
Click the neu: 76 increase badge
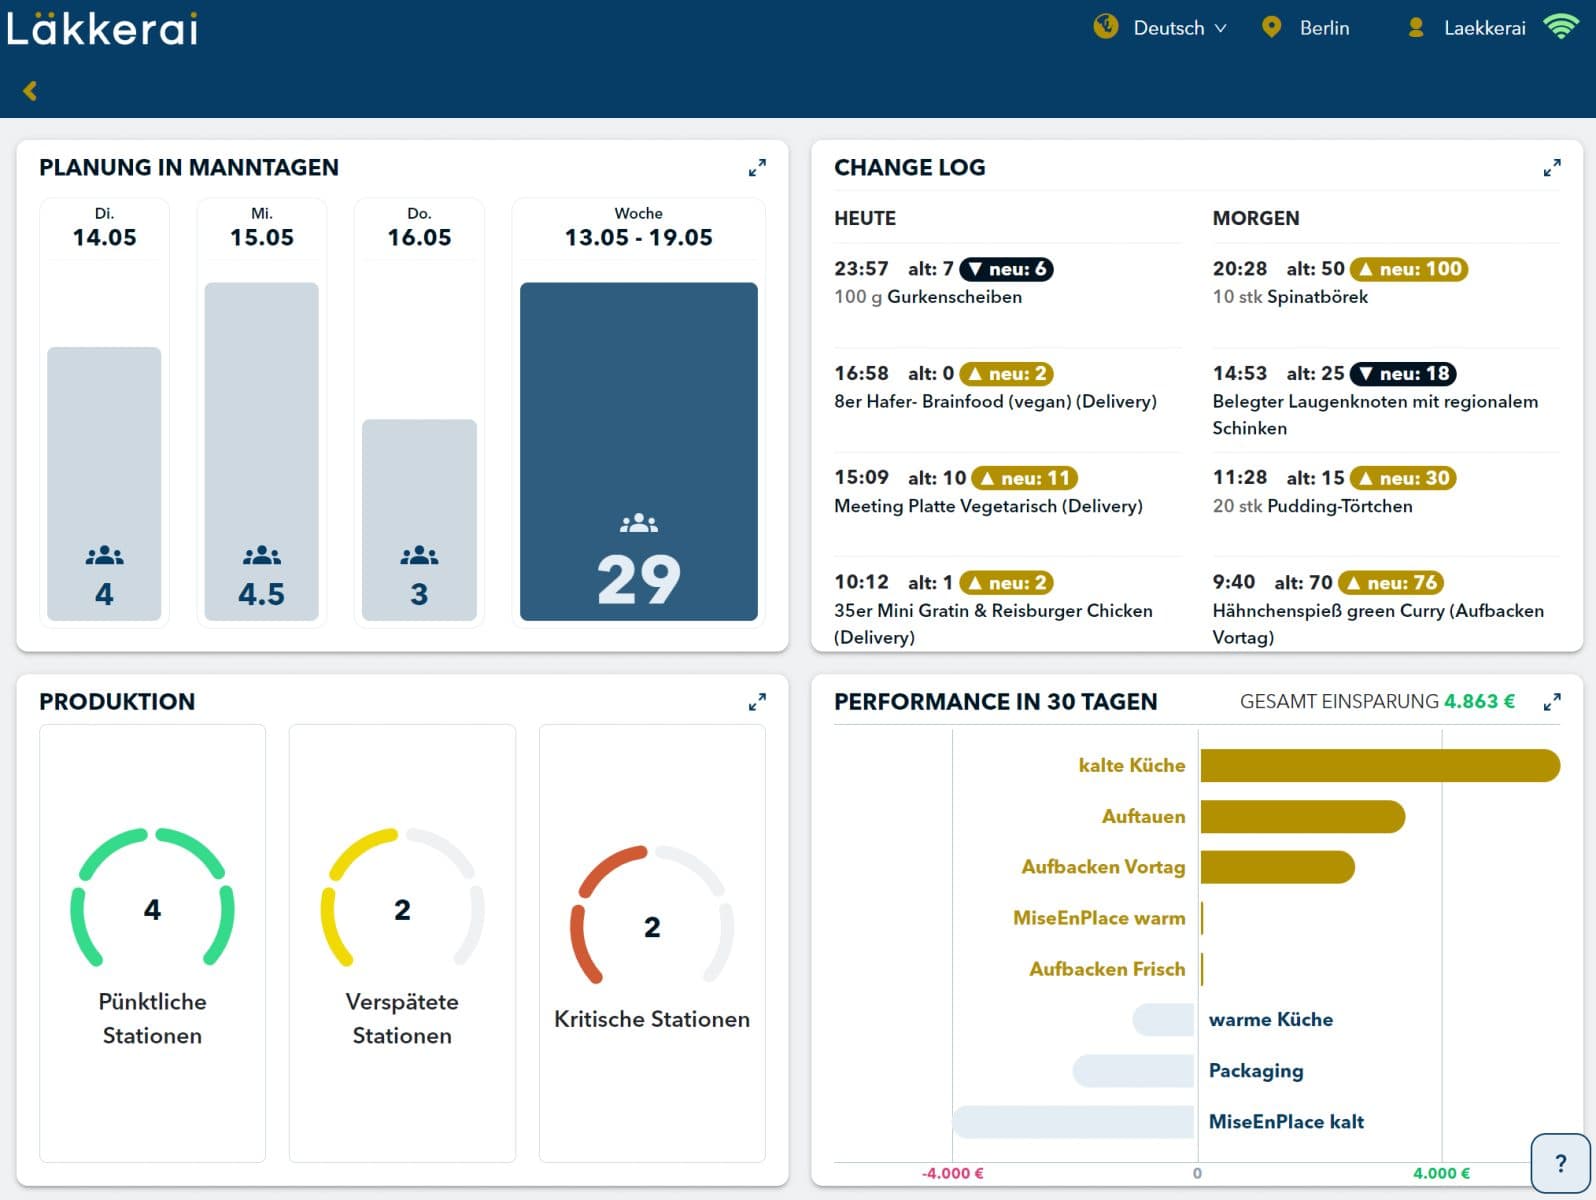(1391, 583)
